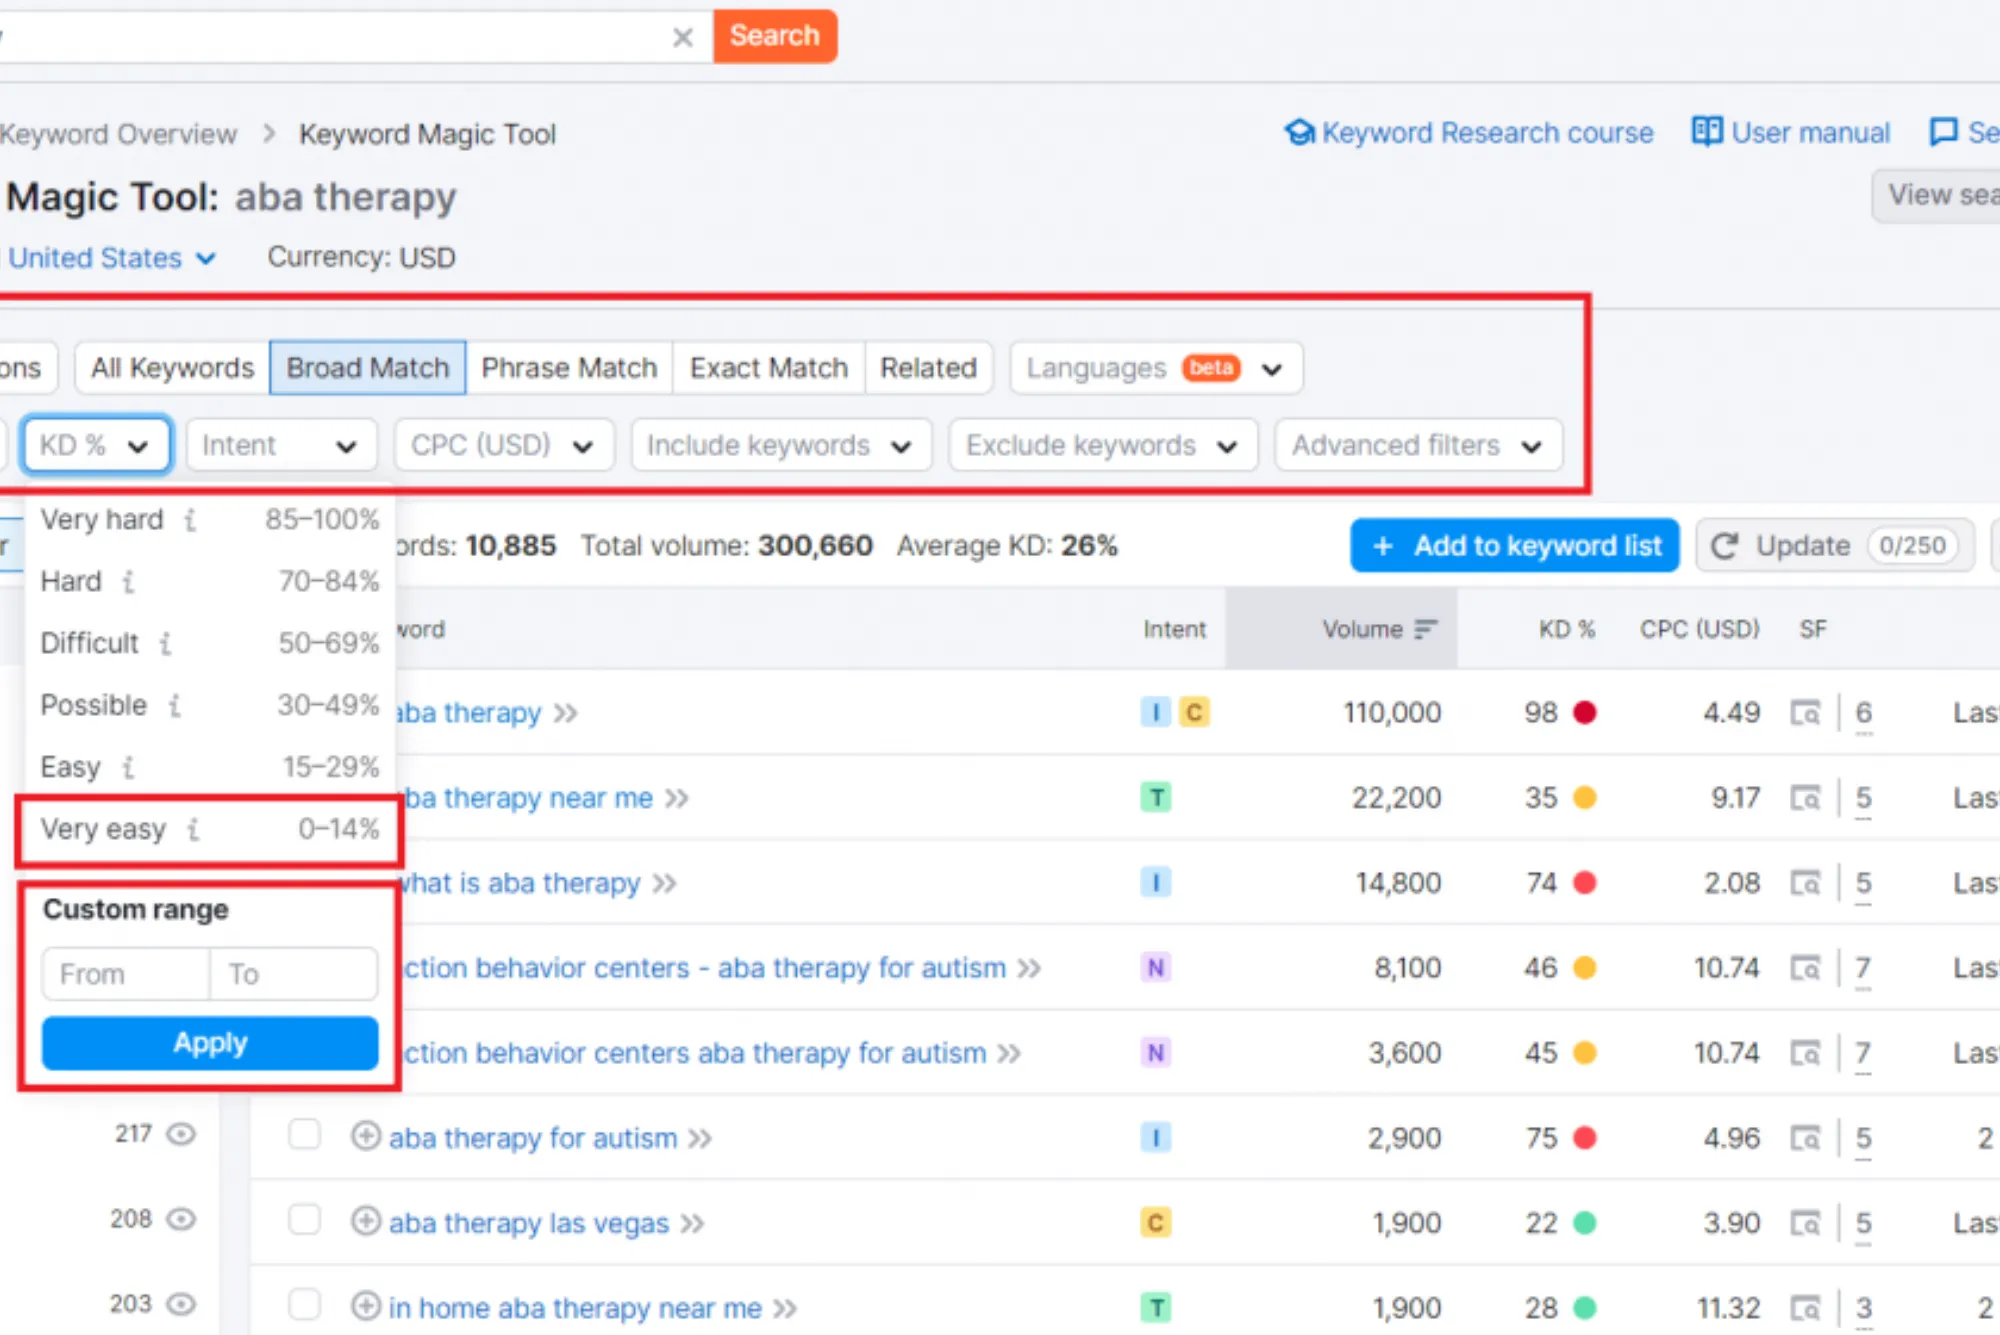The image size is (2000, 1335).
Task: Toggle eye icon next to 208 group
Action: click(181, 1219)
